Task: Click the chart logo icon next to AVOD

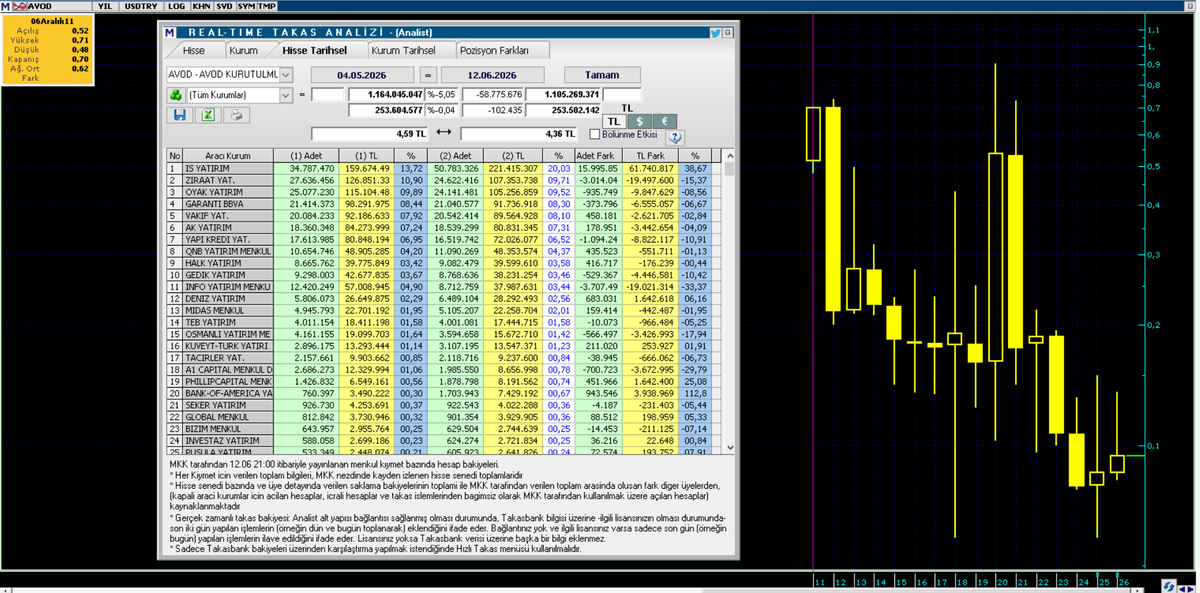Action: tap(21, 6)
